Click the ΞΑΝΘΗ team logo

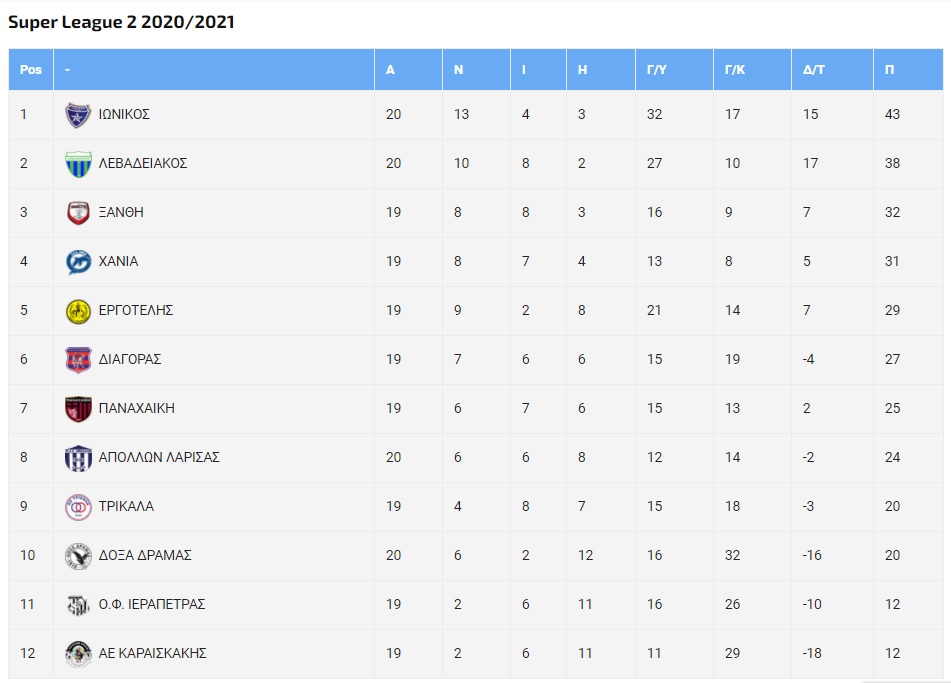(x=78, y=213)
